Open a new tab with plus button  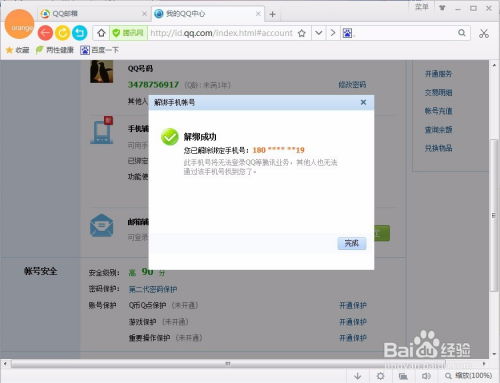272,14
